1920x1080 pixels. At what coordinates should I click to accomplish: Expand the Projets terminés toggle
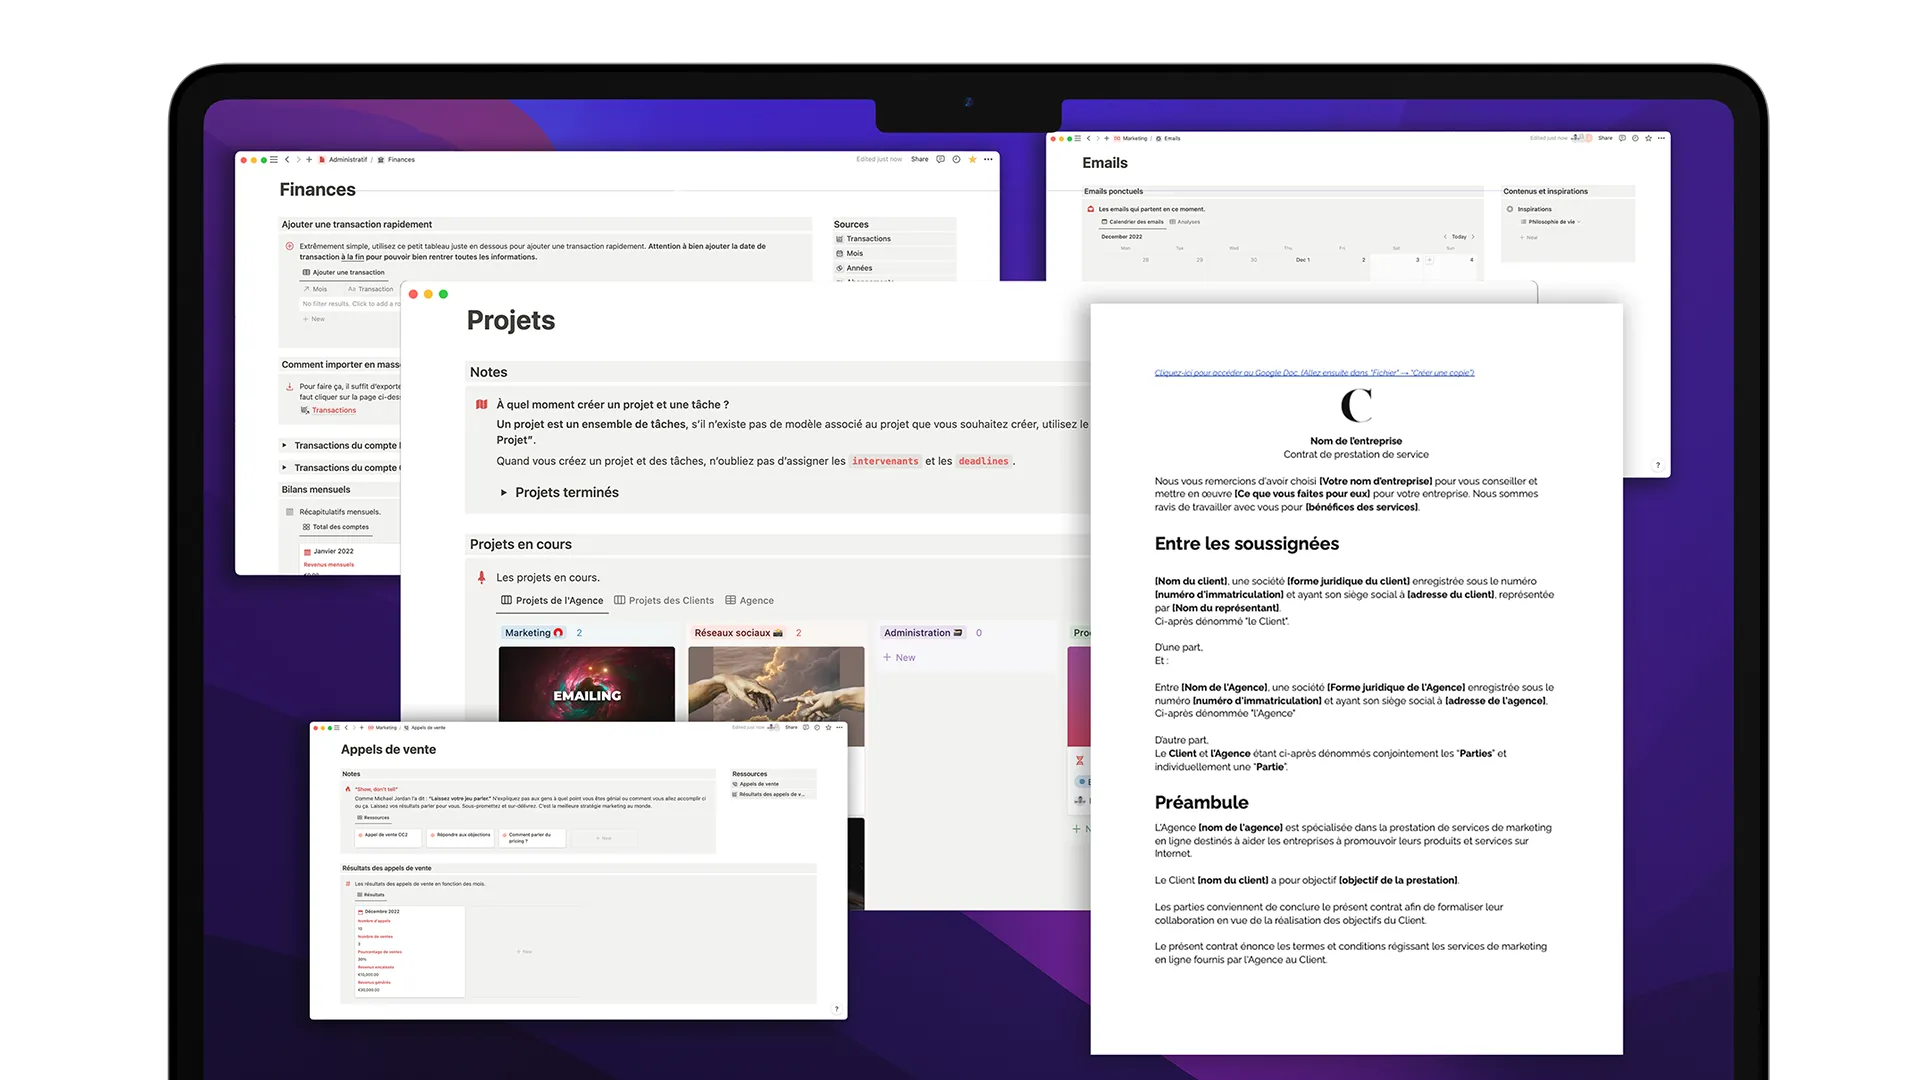click(x=504, y=493)
